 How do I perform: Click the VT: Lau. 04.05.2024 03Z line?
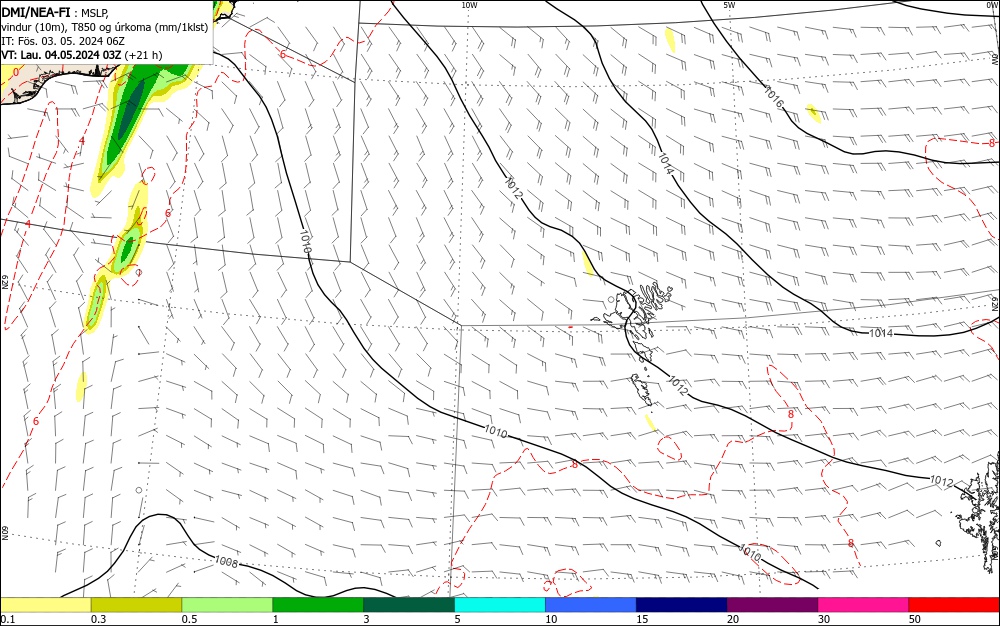[82, 55]
